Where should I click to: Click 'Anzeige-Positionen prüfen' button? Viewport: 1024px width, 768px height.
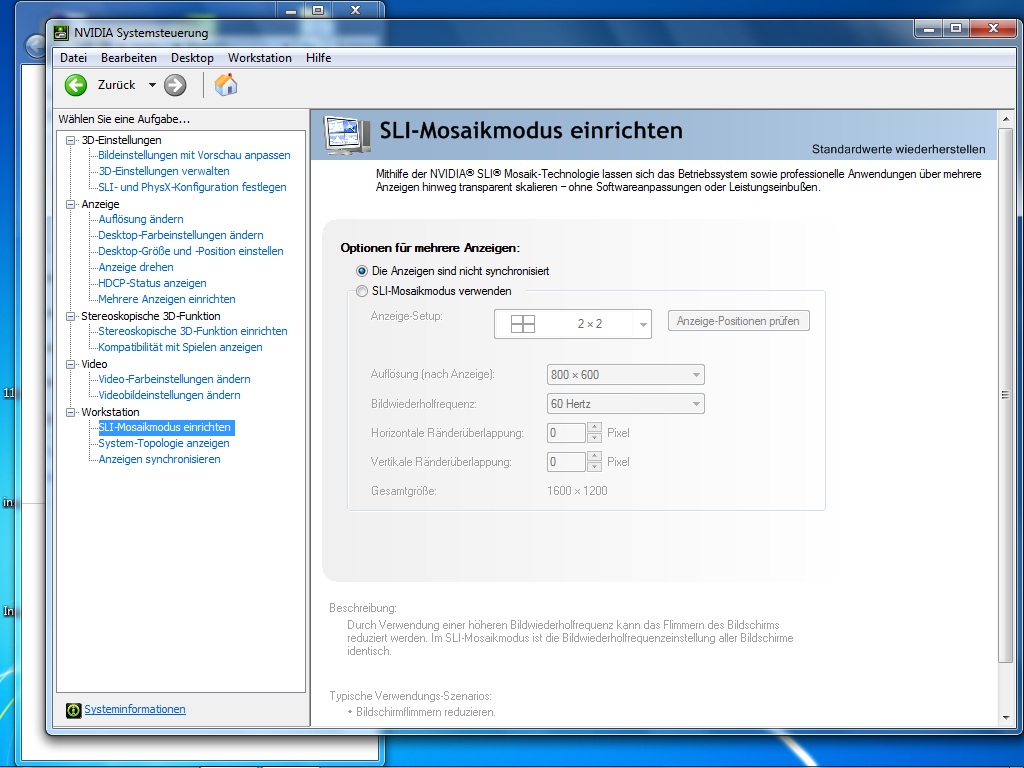pos(739,321)
